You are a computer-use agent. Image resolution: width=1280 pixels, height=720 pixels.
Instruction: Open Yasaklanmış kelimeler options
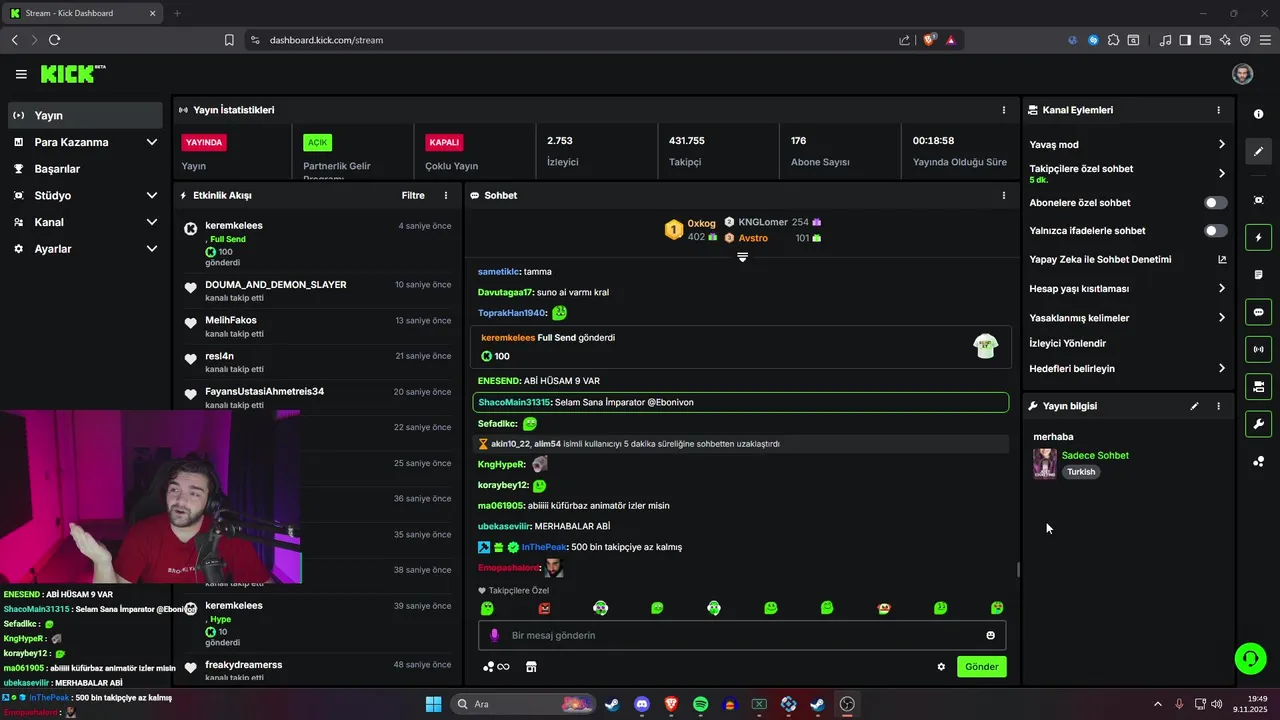tap(1127, 318)
